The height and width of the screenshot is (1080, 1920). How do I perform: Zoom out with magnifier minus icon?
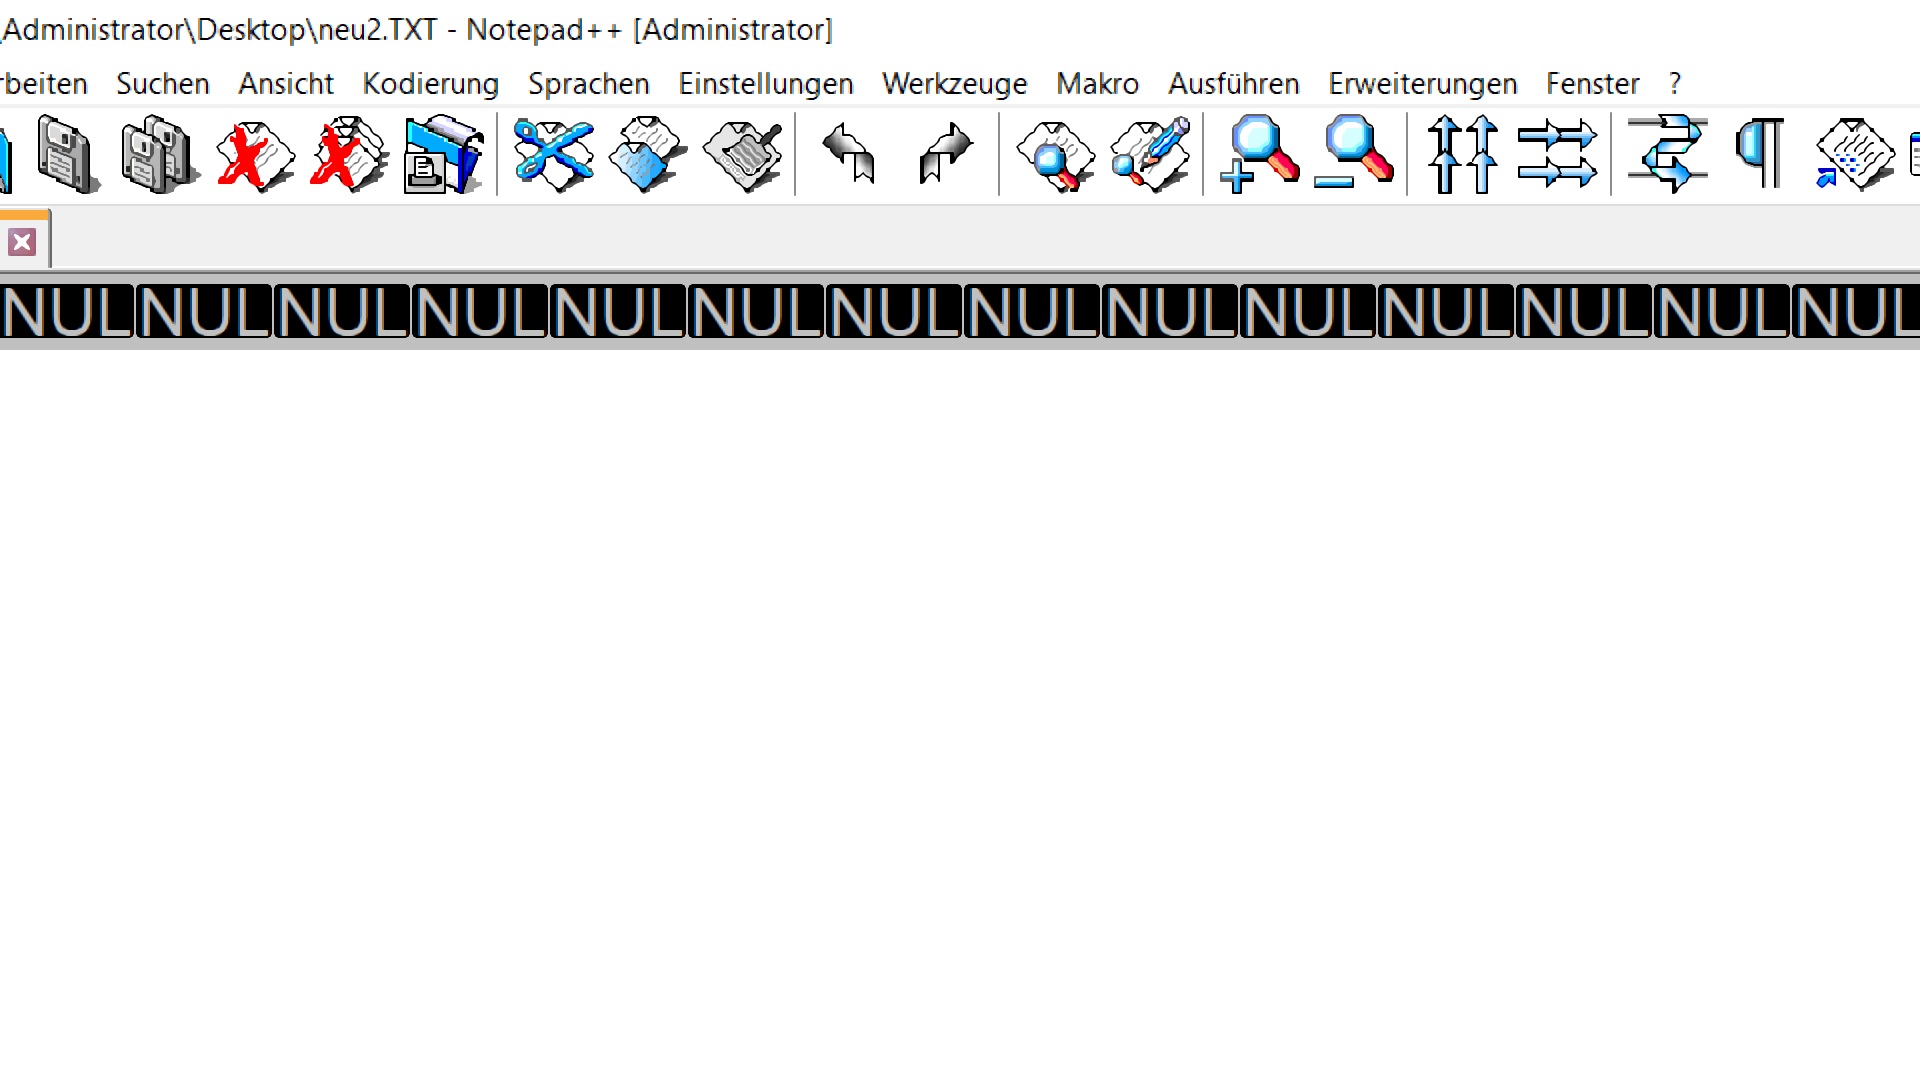1353,154
